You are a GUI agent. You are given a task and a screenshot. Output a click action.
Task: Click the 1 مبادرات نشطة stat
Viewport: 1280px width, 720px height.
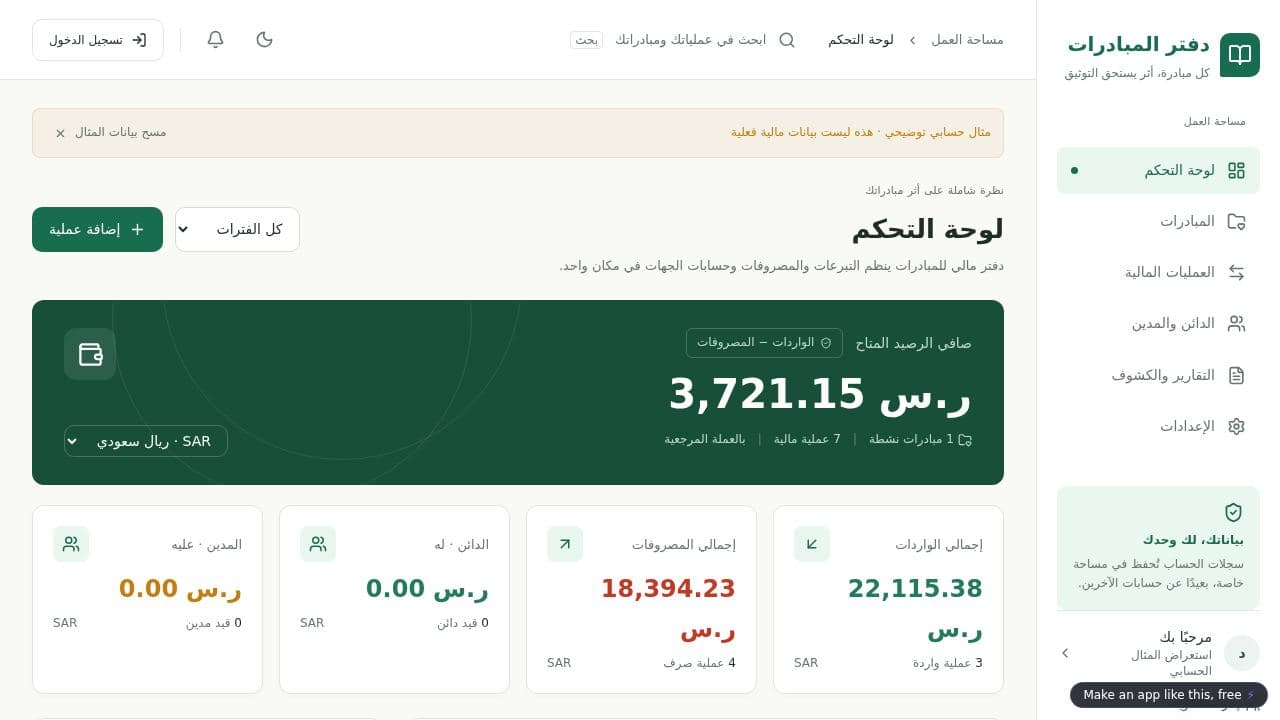click(x=920, y=439)
